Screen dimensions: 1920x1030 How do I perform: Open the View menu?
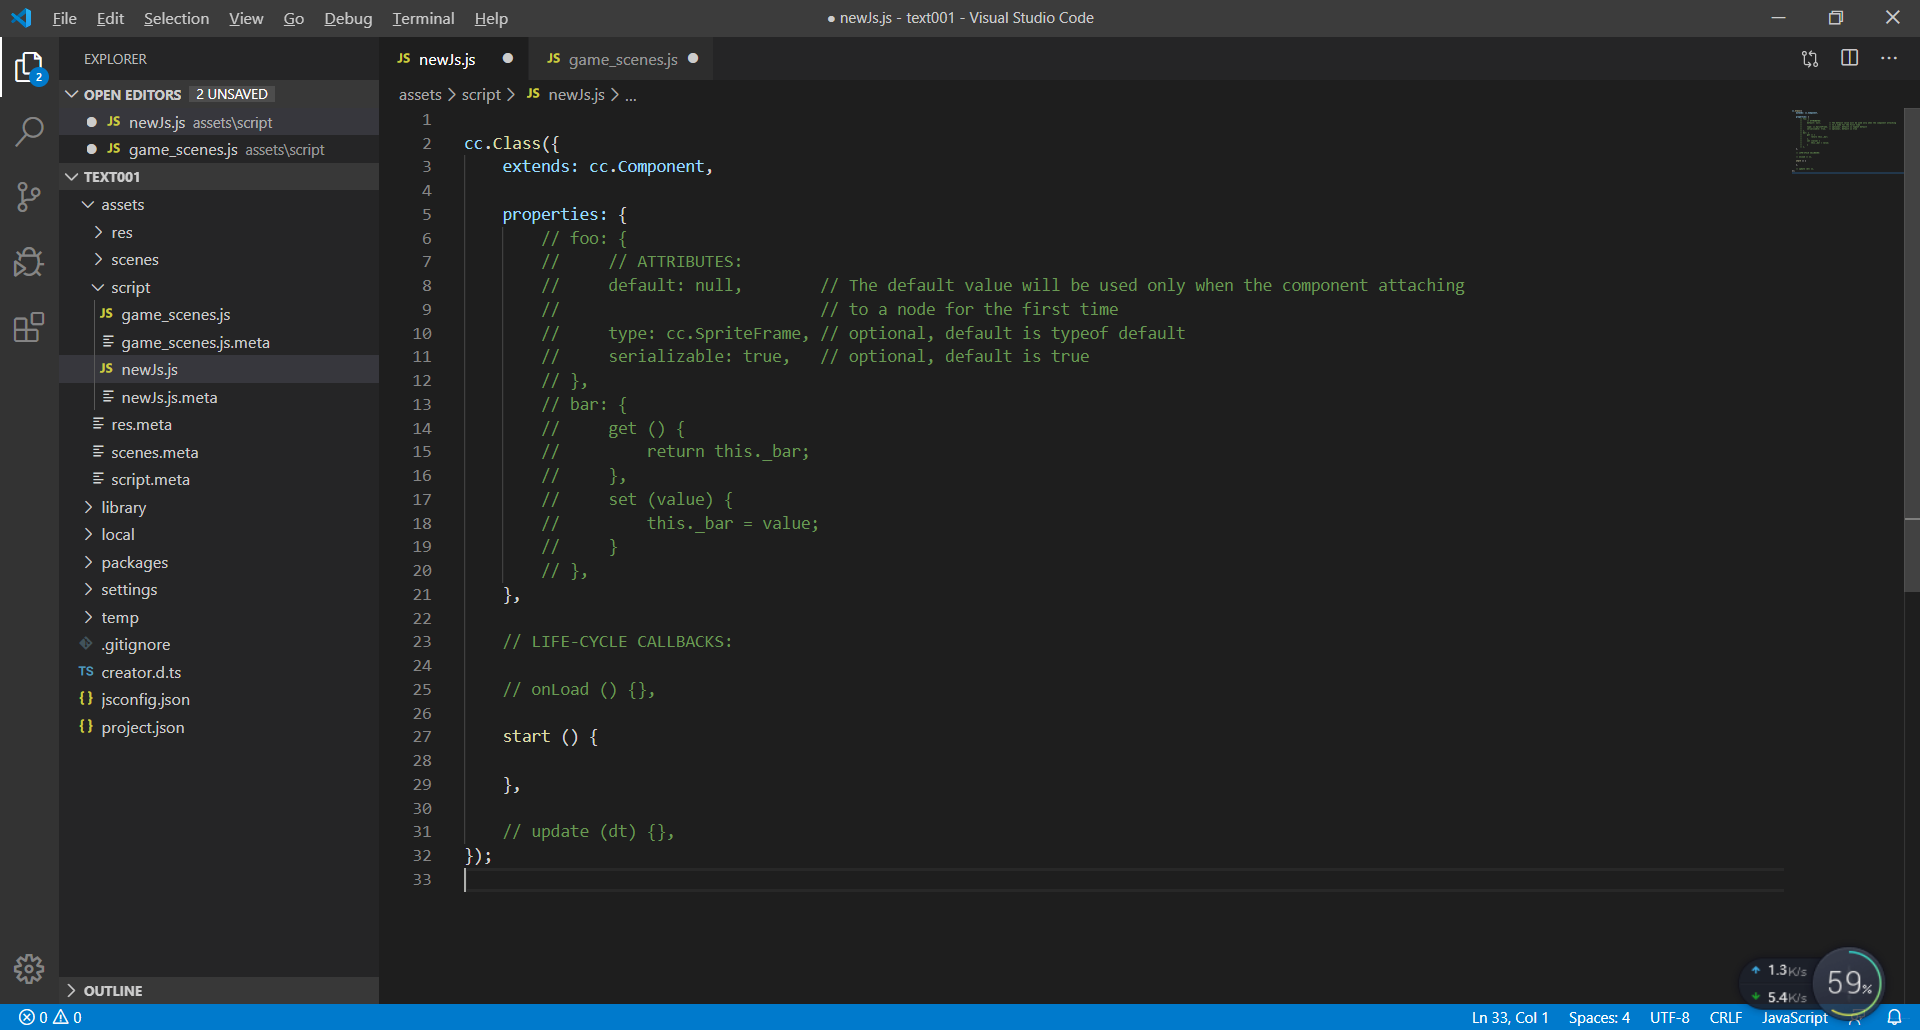coord(246,18)
